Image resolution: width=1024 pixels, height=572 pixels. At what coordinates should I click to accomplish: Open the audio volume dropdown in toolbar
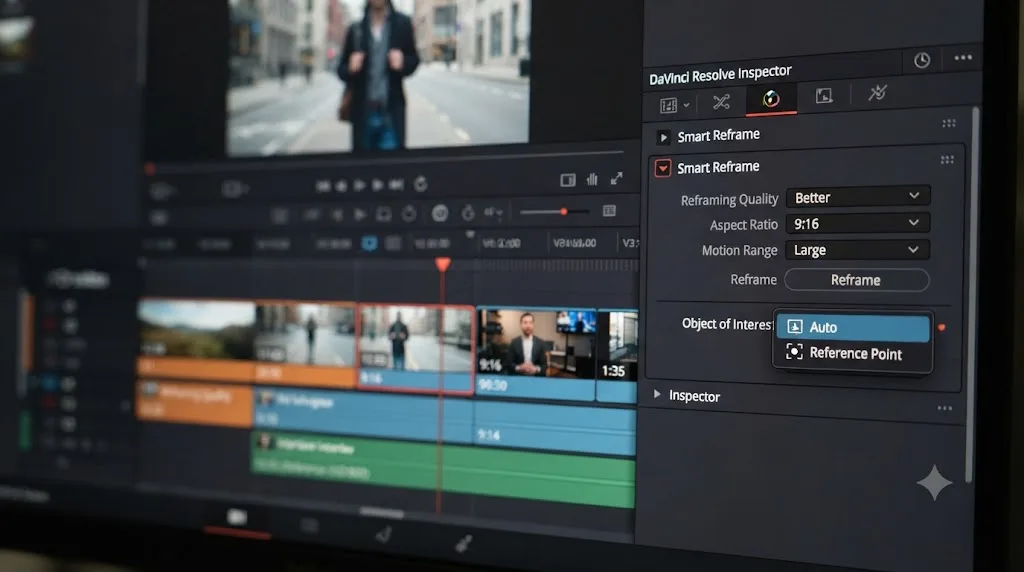pyautogui.click(x=493, y=212)
